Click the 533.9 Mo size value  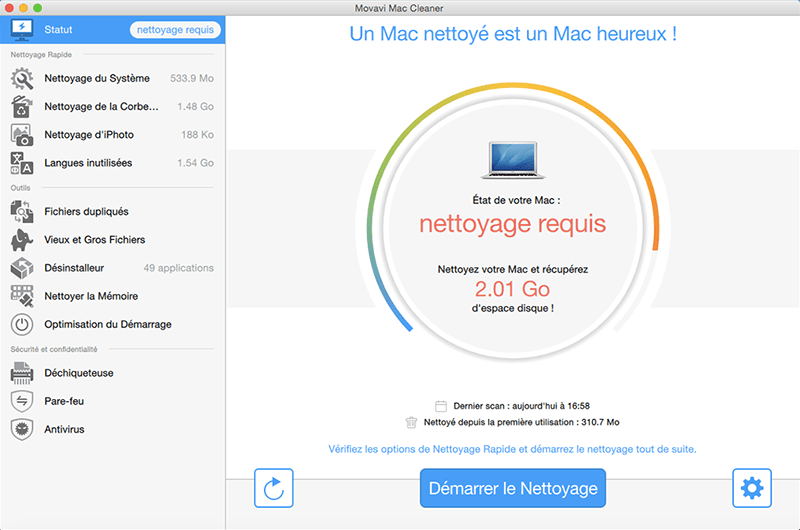[192, 79]
